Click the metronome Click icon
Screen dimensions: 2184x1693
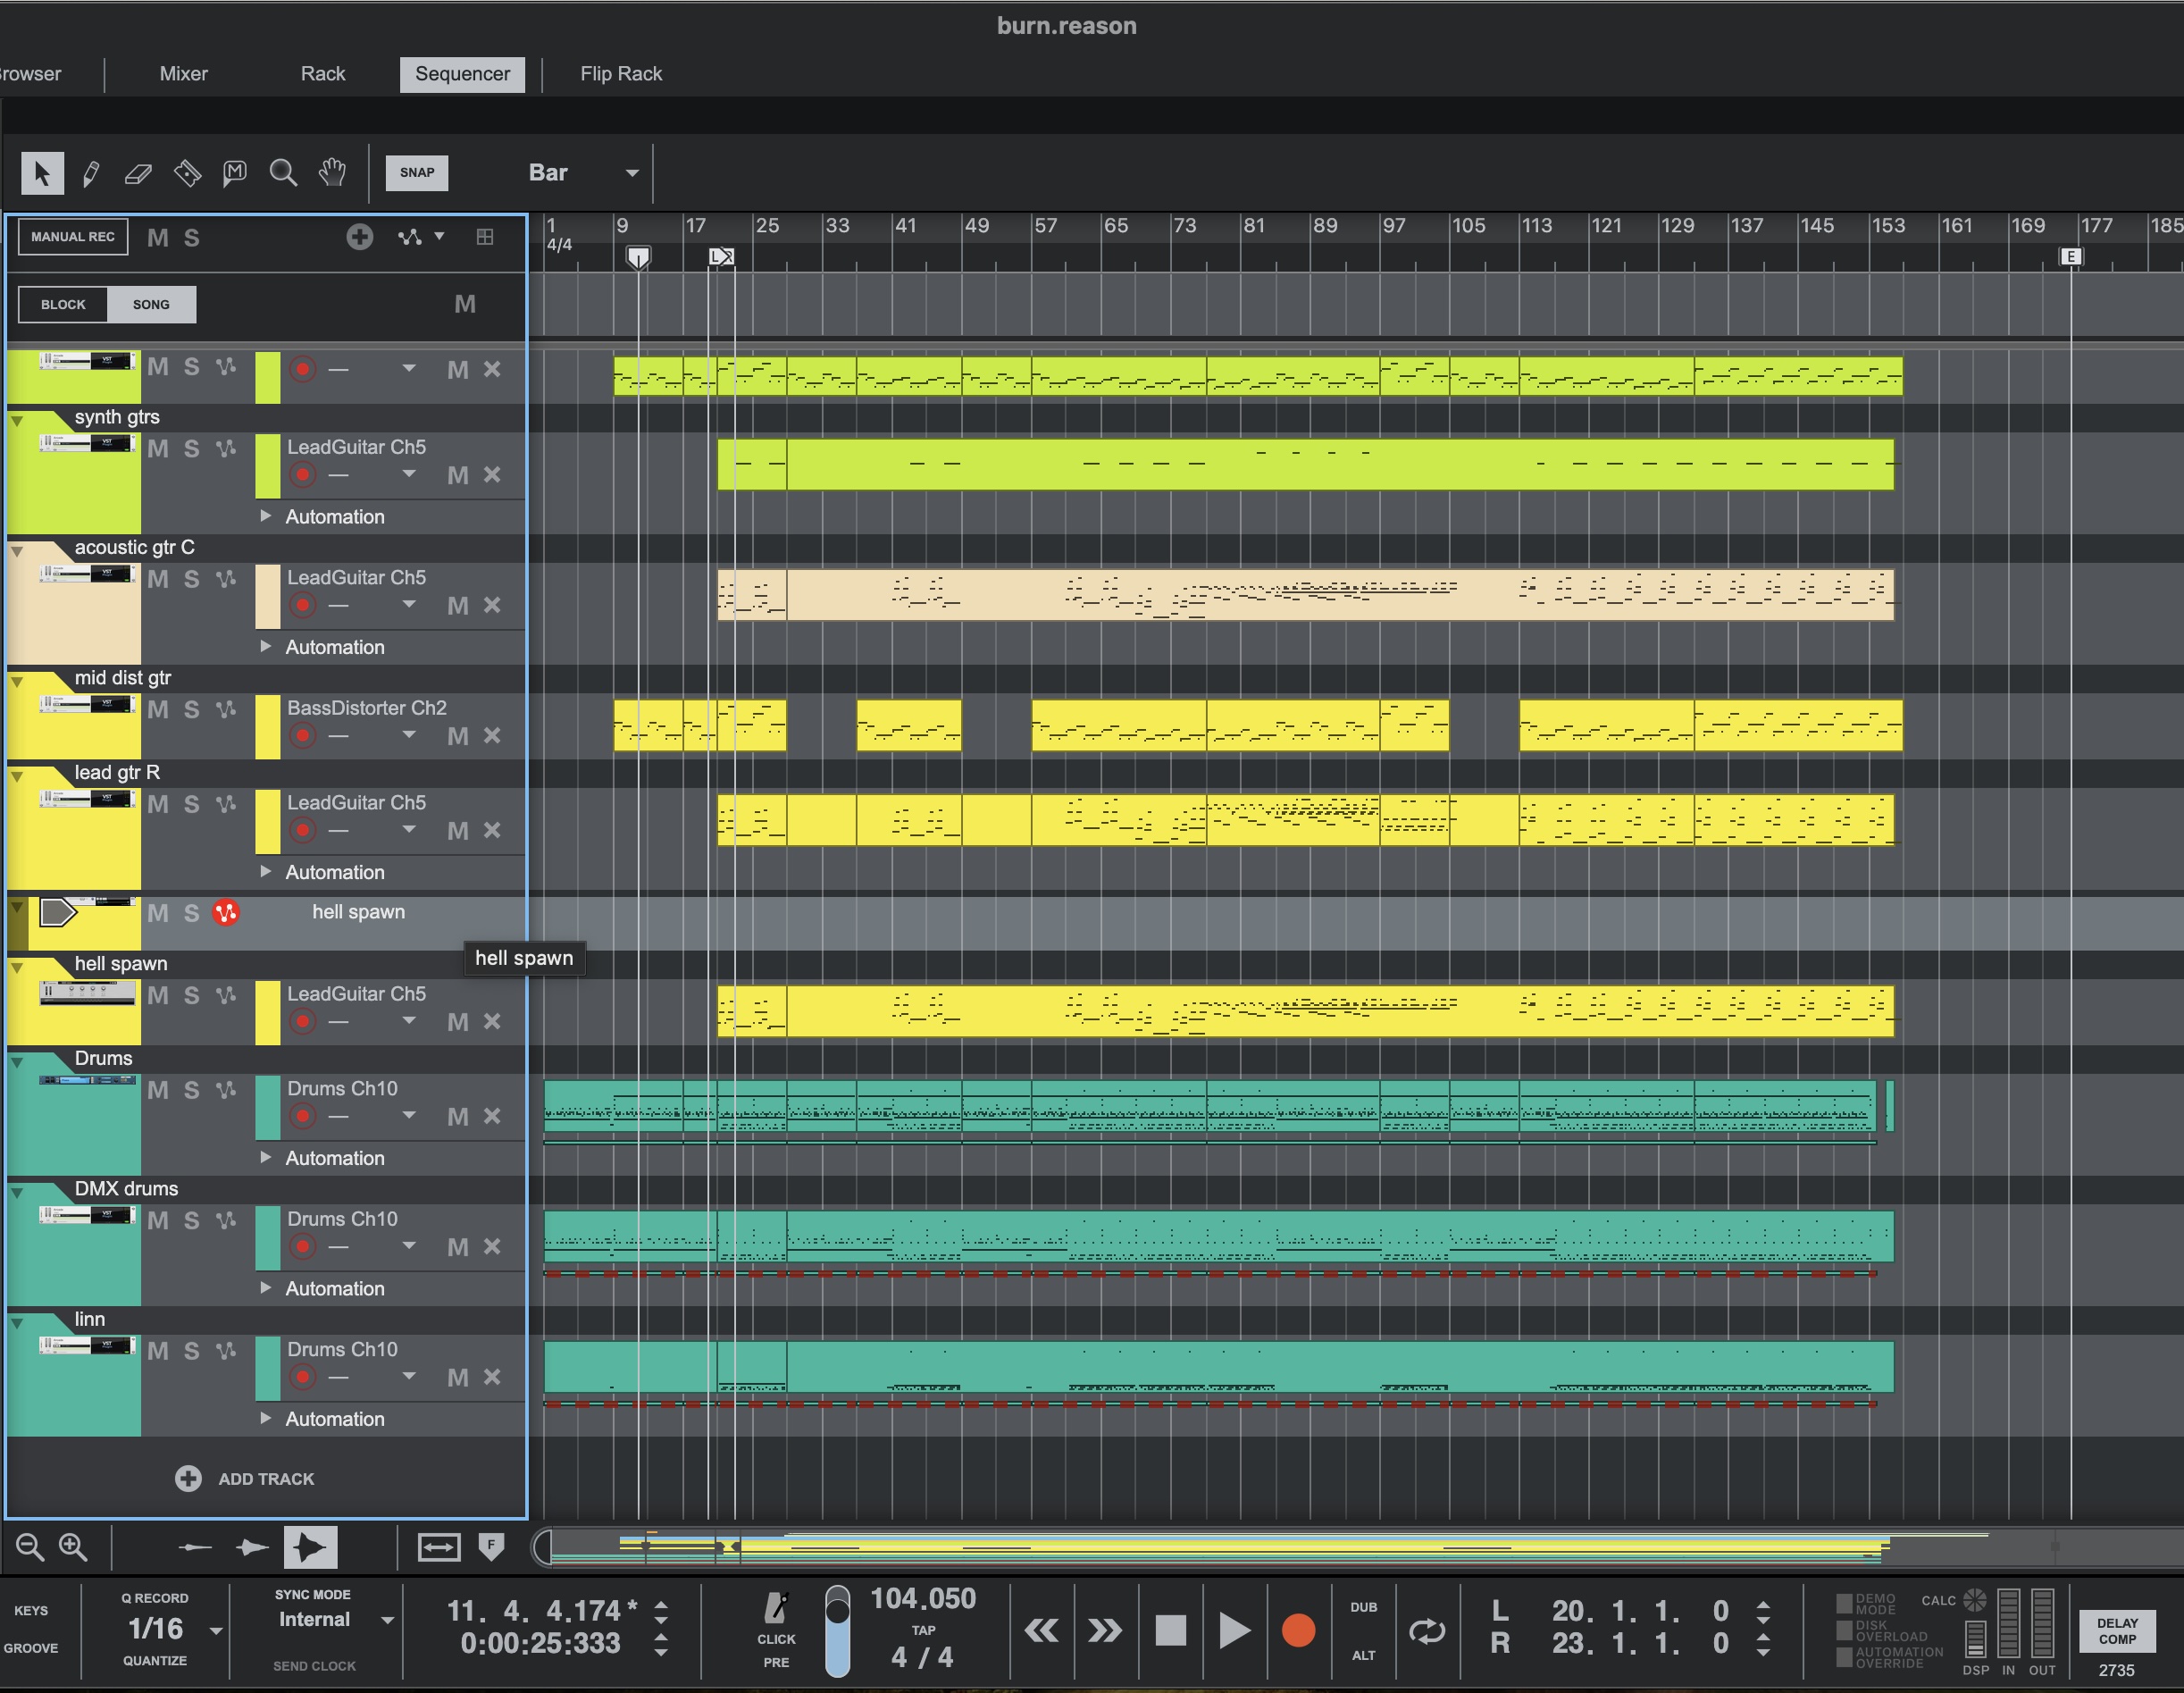(x=776, y=1609)
